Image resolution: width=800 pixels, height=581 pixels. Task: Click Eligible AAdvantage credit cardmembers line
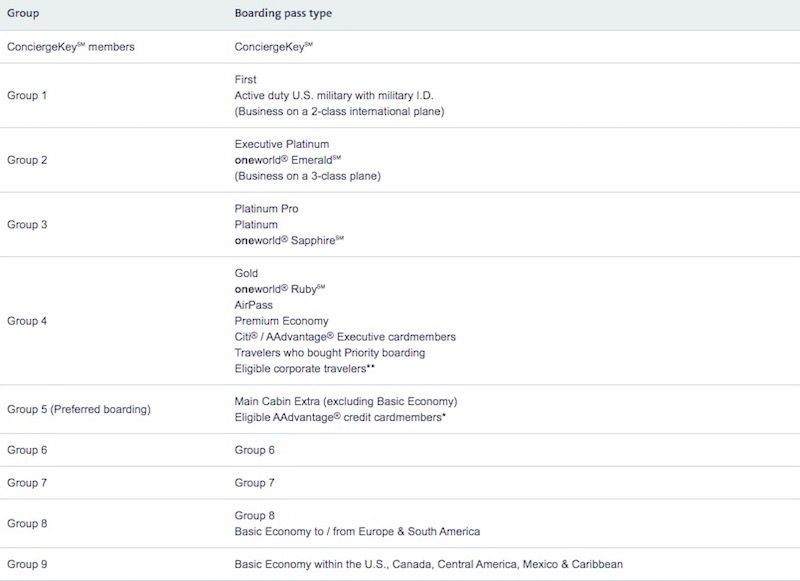pyautogui.click(x=340, y=417)
